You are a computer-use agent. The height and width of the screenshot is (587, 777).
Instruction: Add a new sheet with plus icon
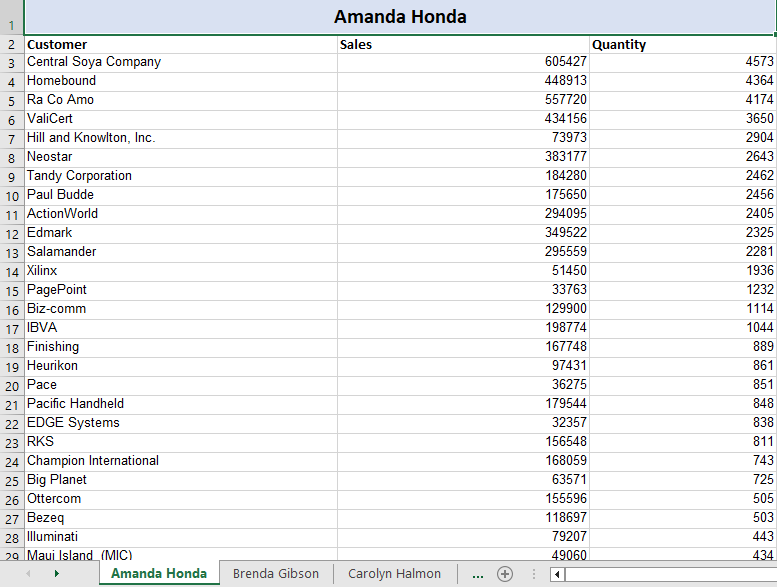click(x=504, y=574)
